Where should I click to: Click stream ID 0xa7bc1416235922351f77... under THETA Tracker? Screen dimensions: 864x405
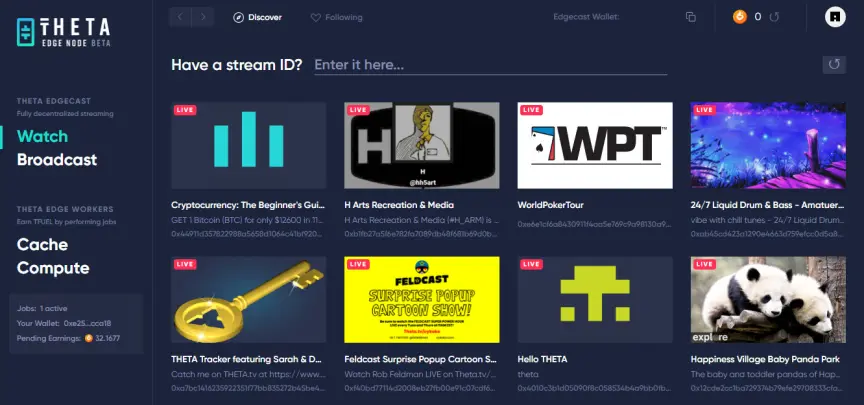pos(248,388)
